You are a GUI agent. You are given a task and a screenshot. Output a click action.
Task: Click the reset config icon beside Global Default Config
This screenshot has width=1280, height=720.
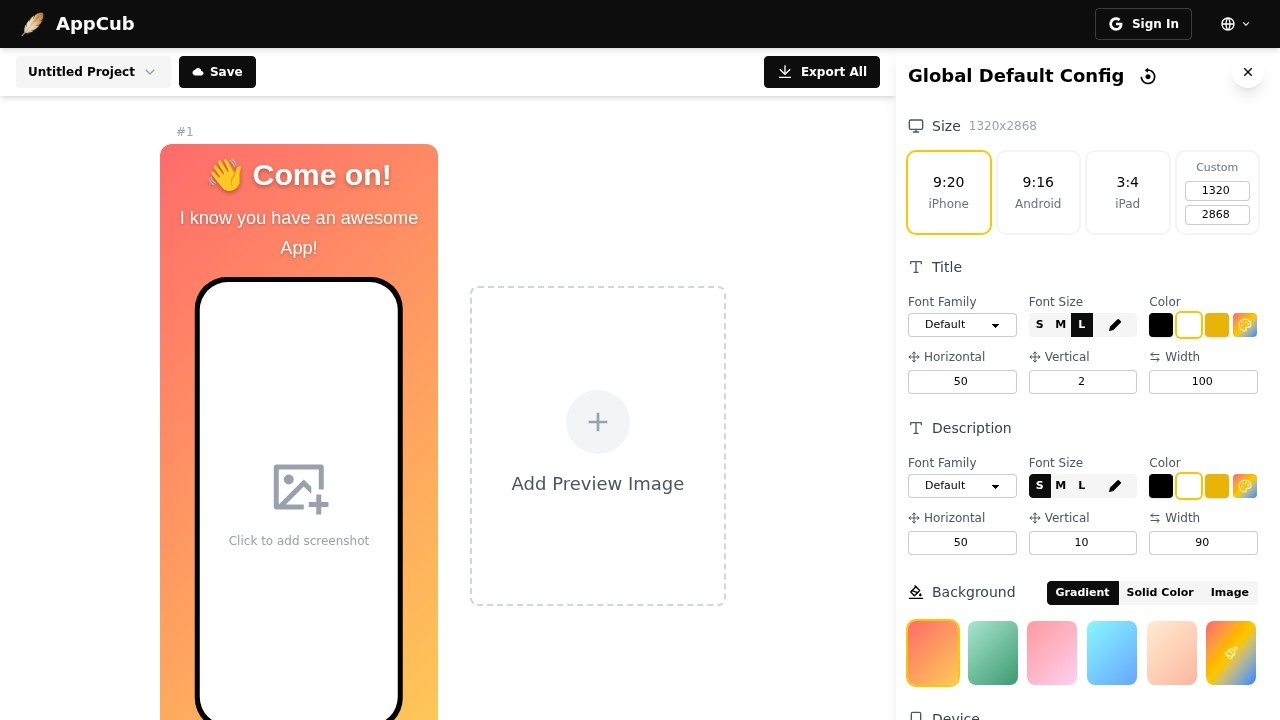[x=1148, y=77]
